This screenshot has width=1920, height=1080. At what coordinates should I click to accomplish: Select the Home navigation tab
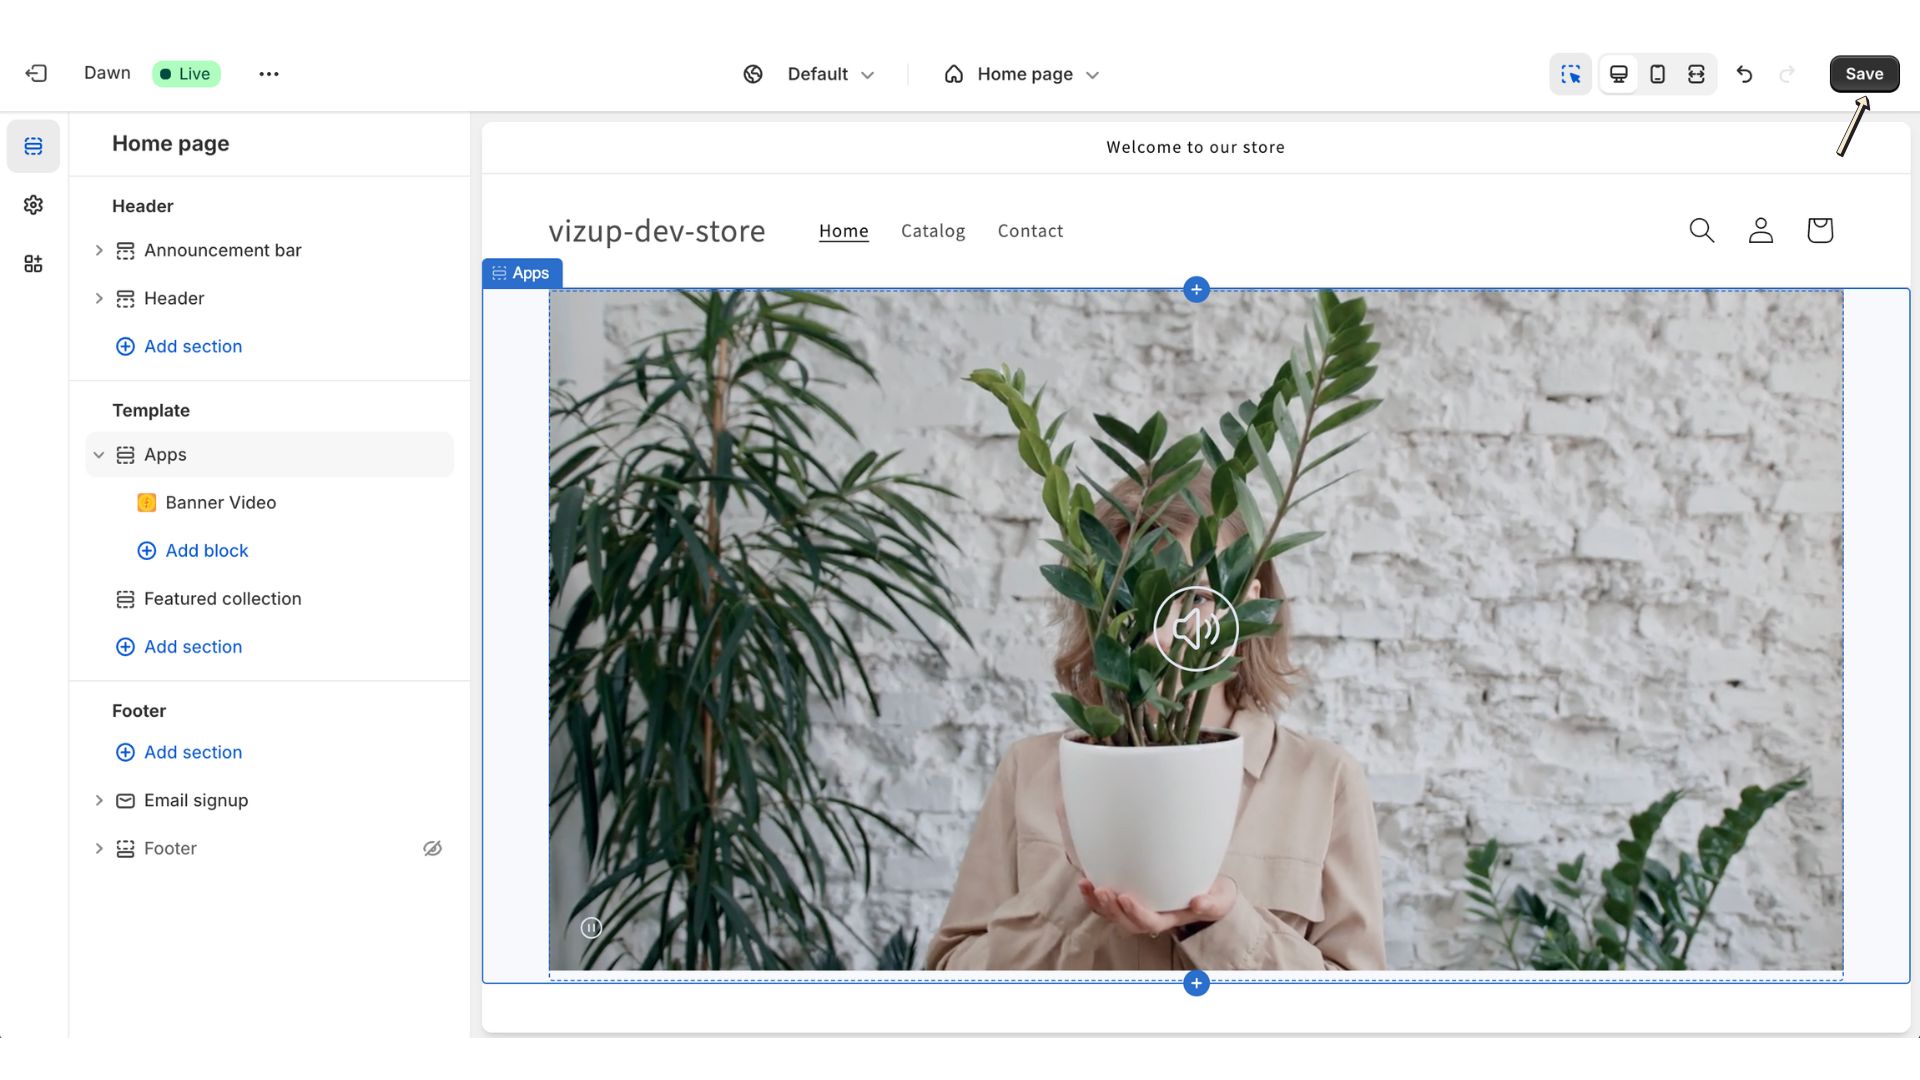844,231
